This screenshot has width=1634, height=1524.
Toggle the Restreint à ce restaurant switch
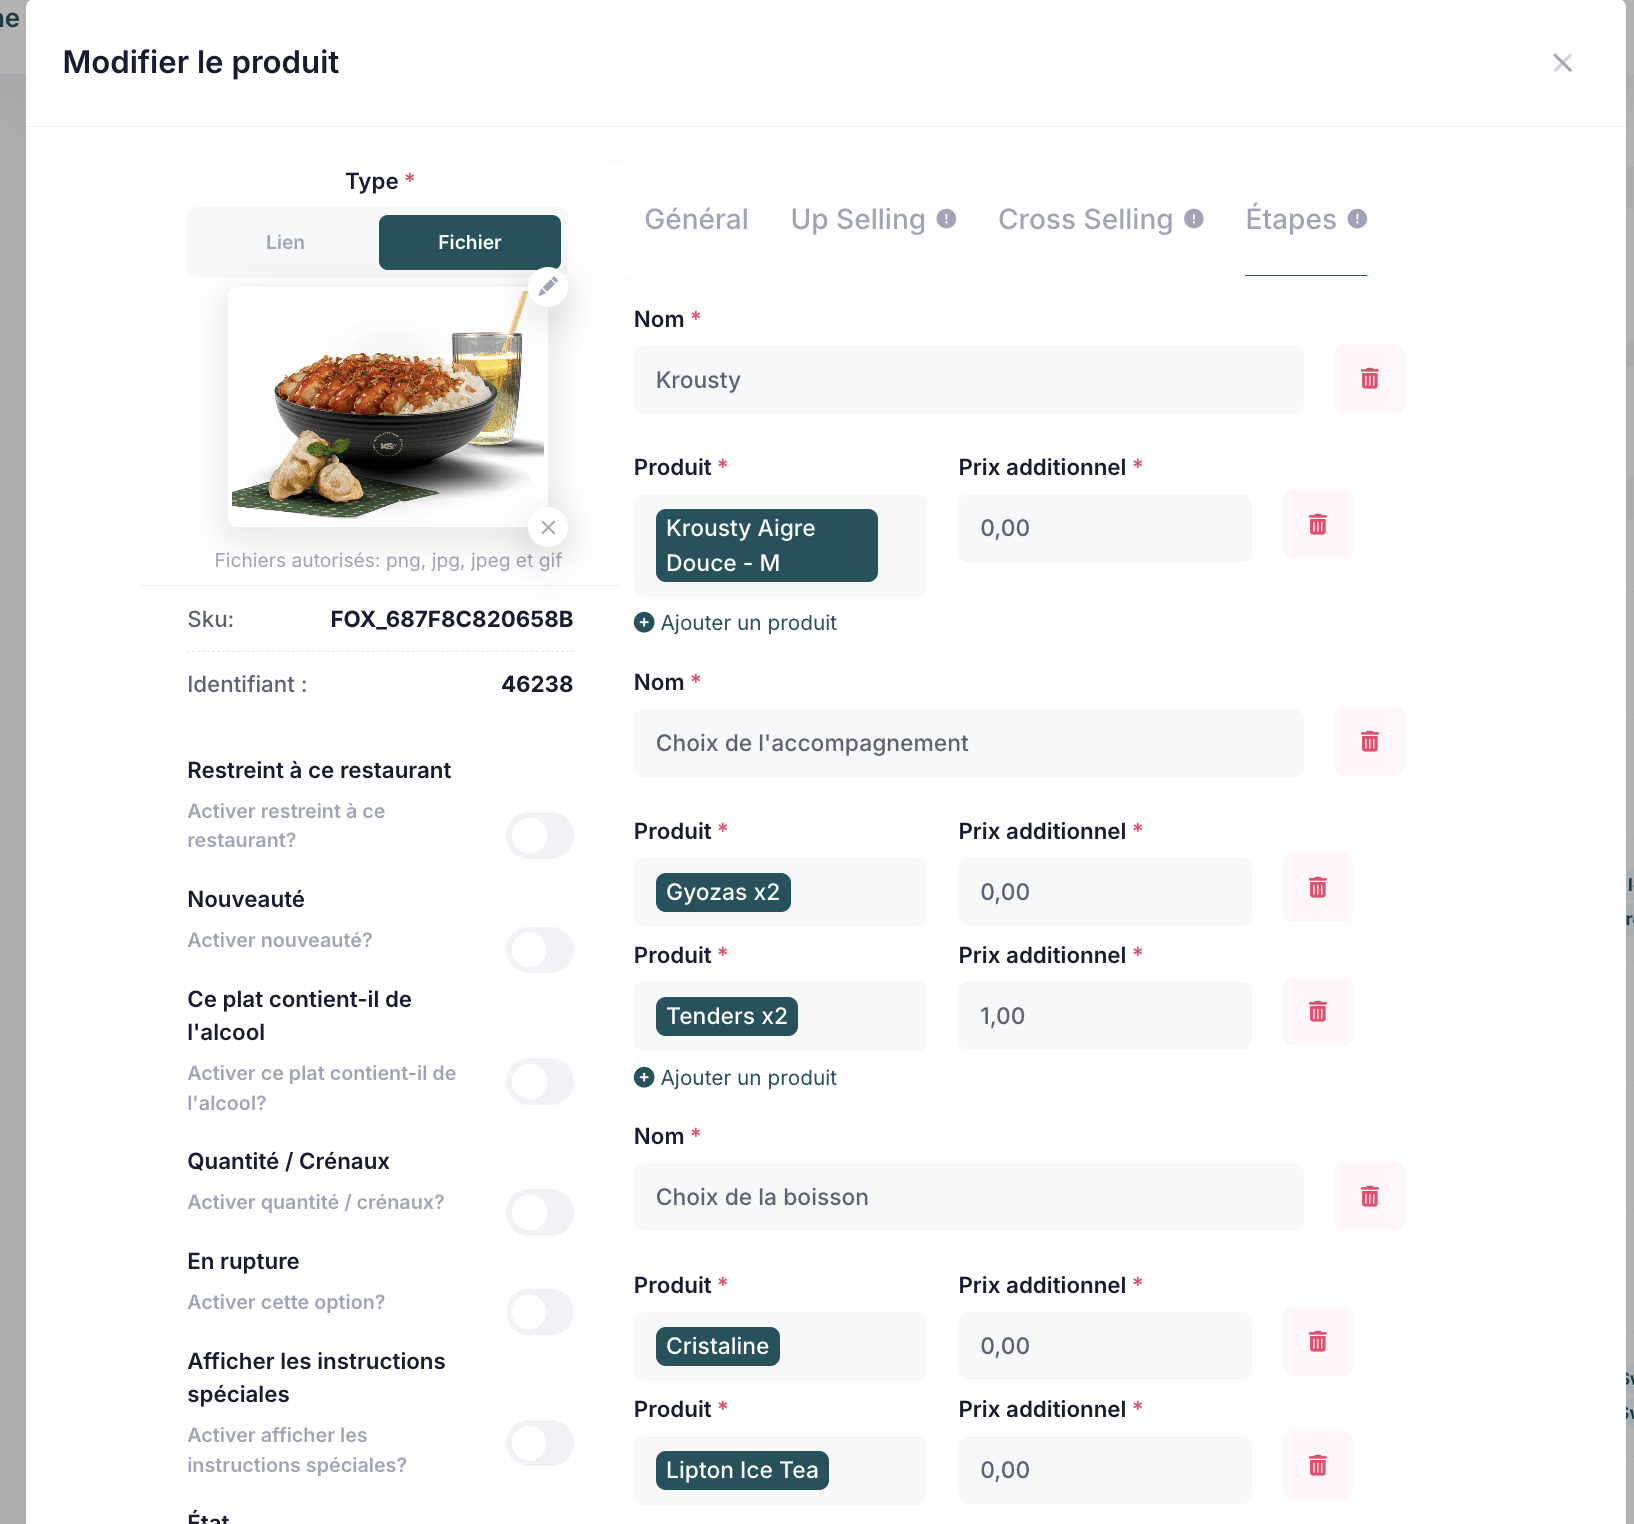pyautogui.click(x=539, y=836)
